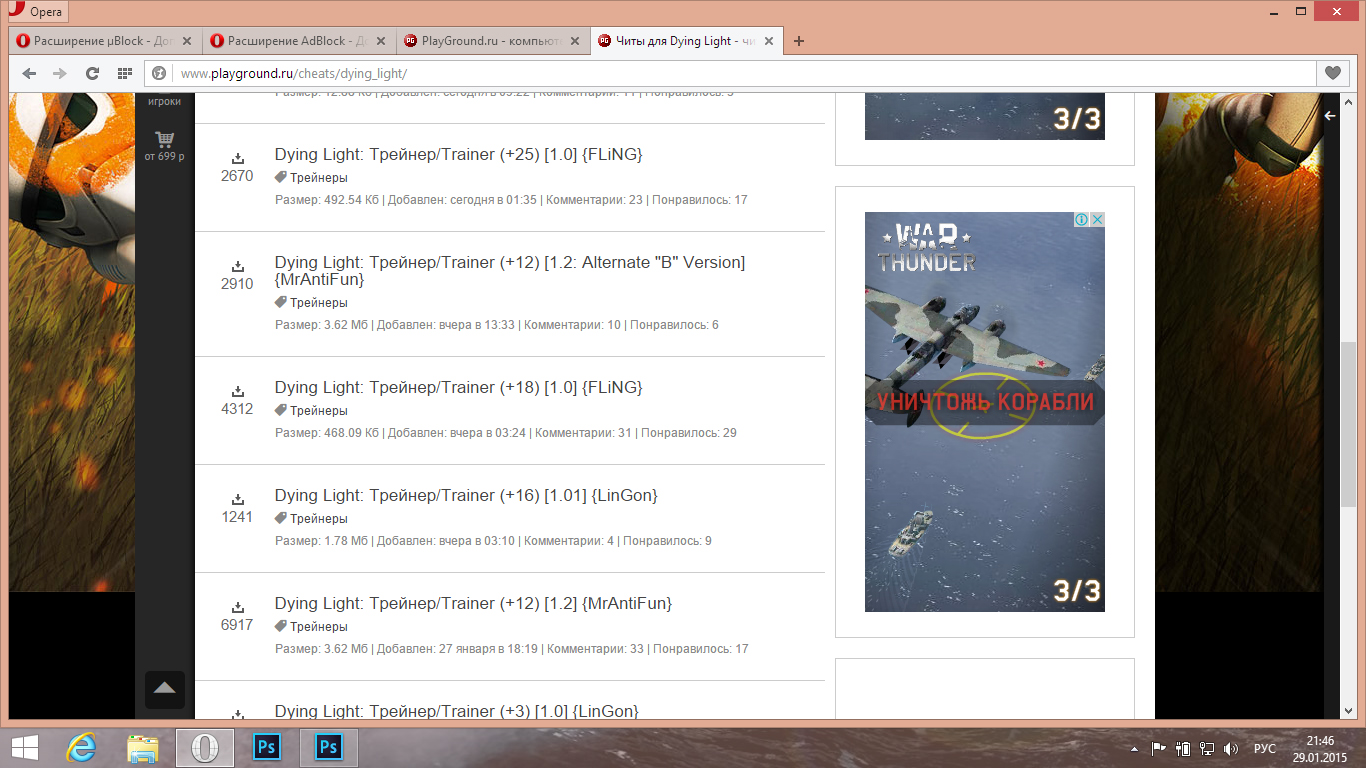
Task: Show hidden tray icons arrow
Action: 1134,748
